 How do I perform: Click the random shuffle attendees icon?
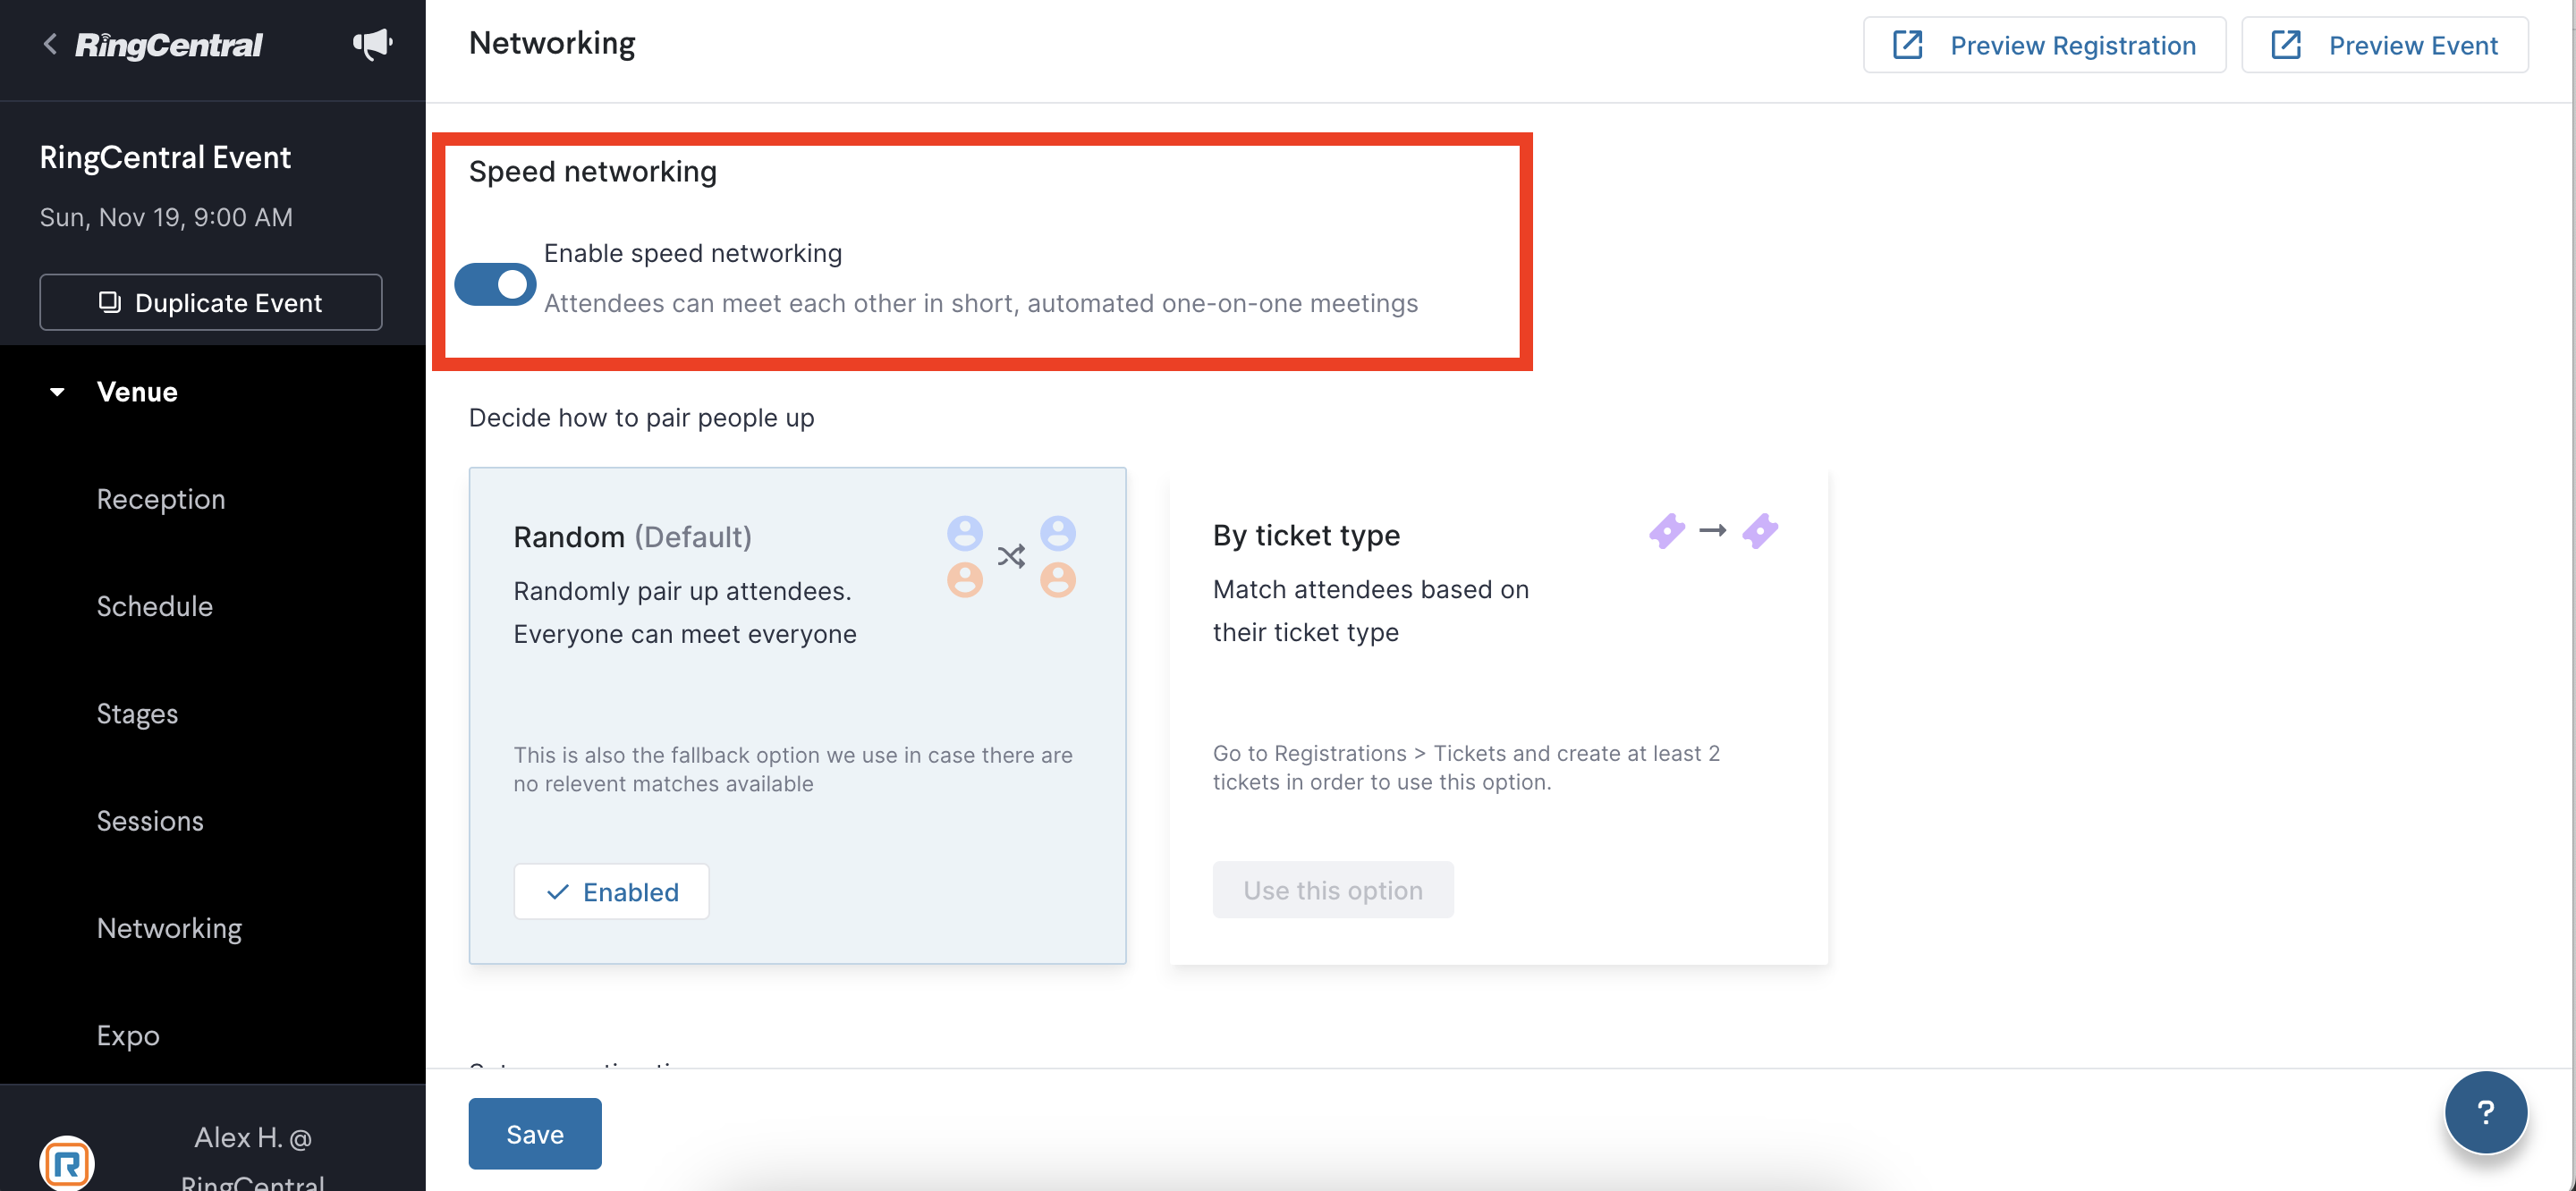tap(1011, 556)
